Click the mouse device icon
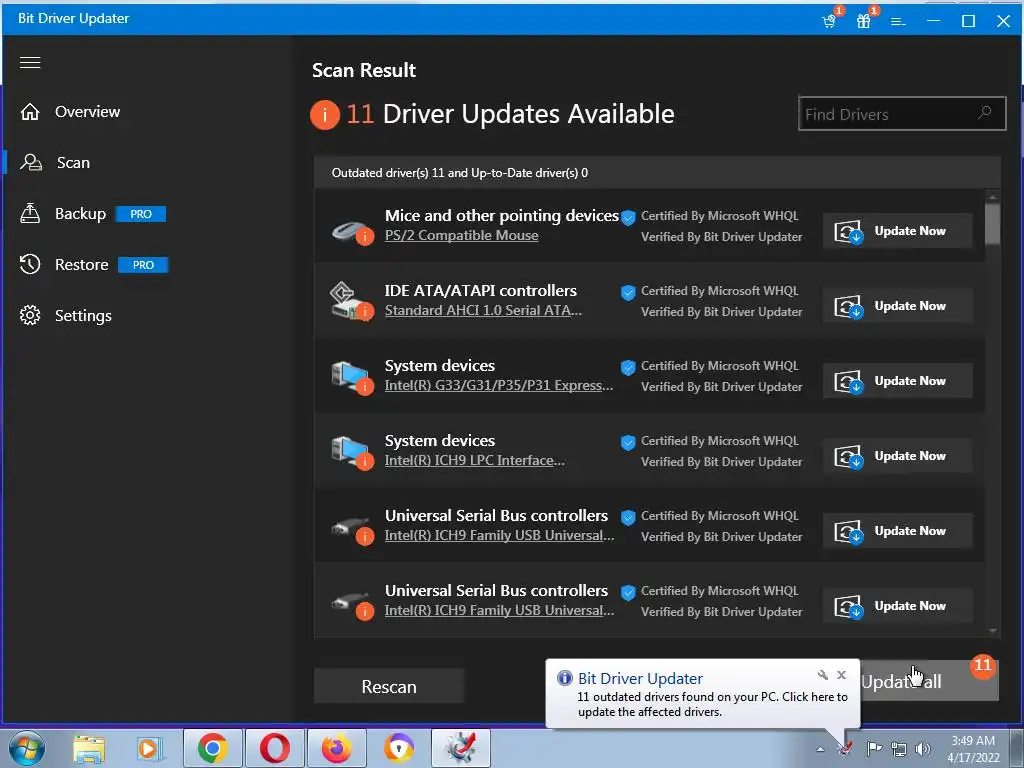1024x768 pixels. pos(352,231)
